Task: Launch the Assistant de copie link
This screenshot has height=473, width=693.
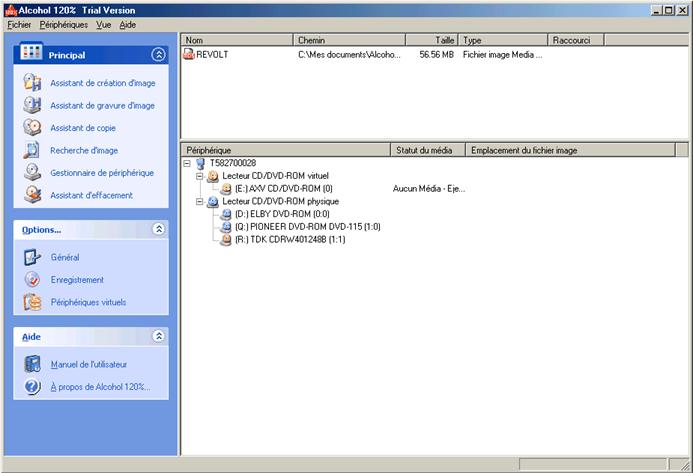Action: (x=83, y=128)
